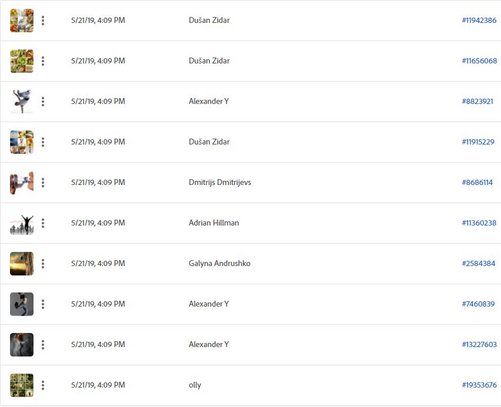Image resolution: width=501 pixels, height=407 pixels.
Task: Open the three-dot menu for the Adrian Hillman row
Action: pos(43,223)
